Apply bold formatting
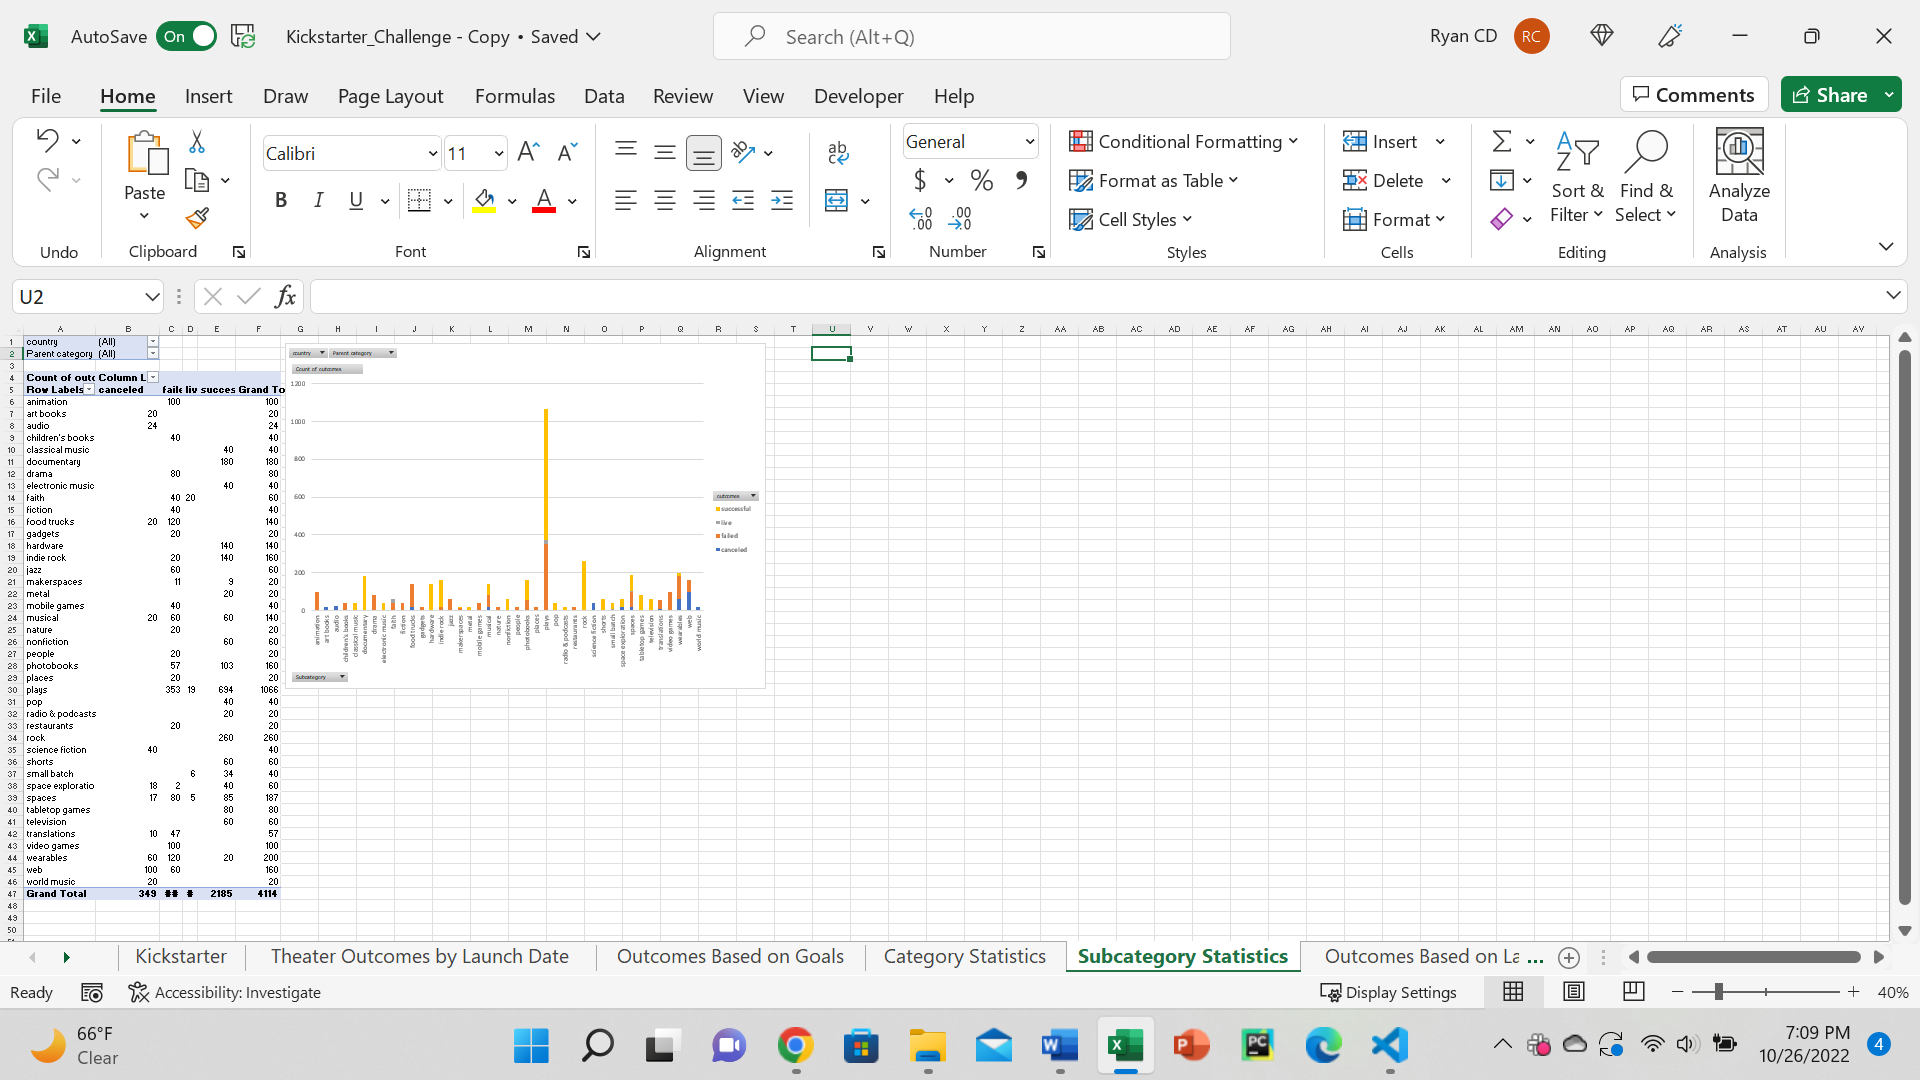This screenshot has height=1080, width=1920. [280, 200]
